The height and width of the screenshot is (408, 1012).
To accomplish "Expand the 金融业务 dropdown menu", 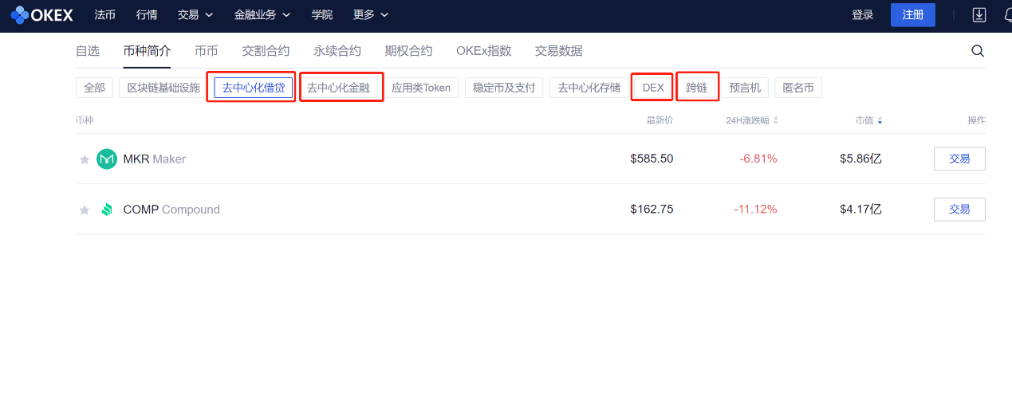I will tap(262, 15).
